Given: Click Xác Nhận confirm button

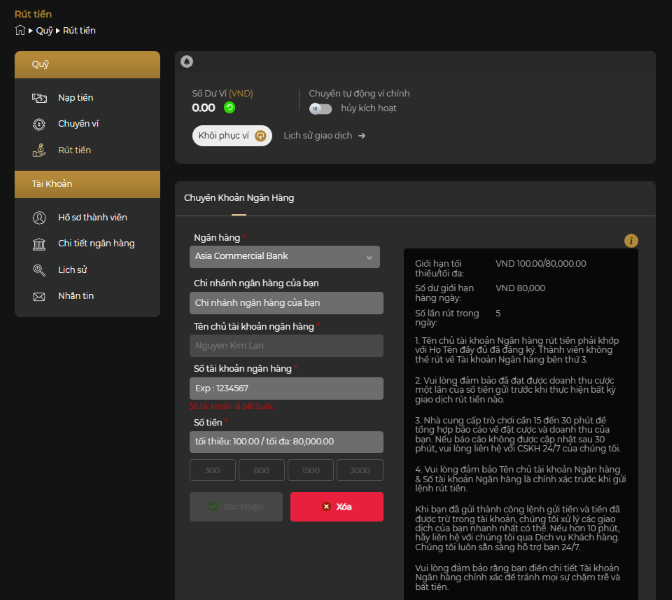Looking at the screenshot, I should coord(236,507).
